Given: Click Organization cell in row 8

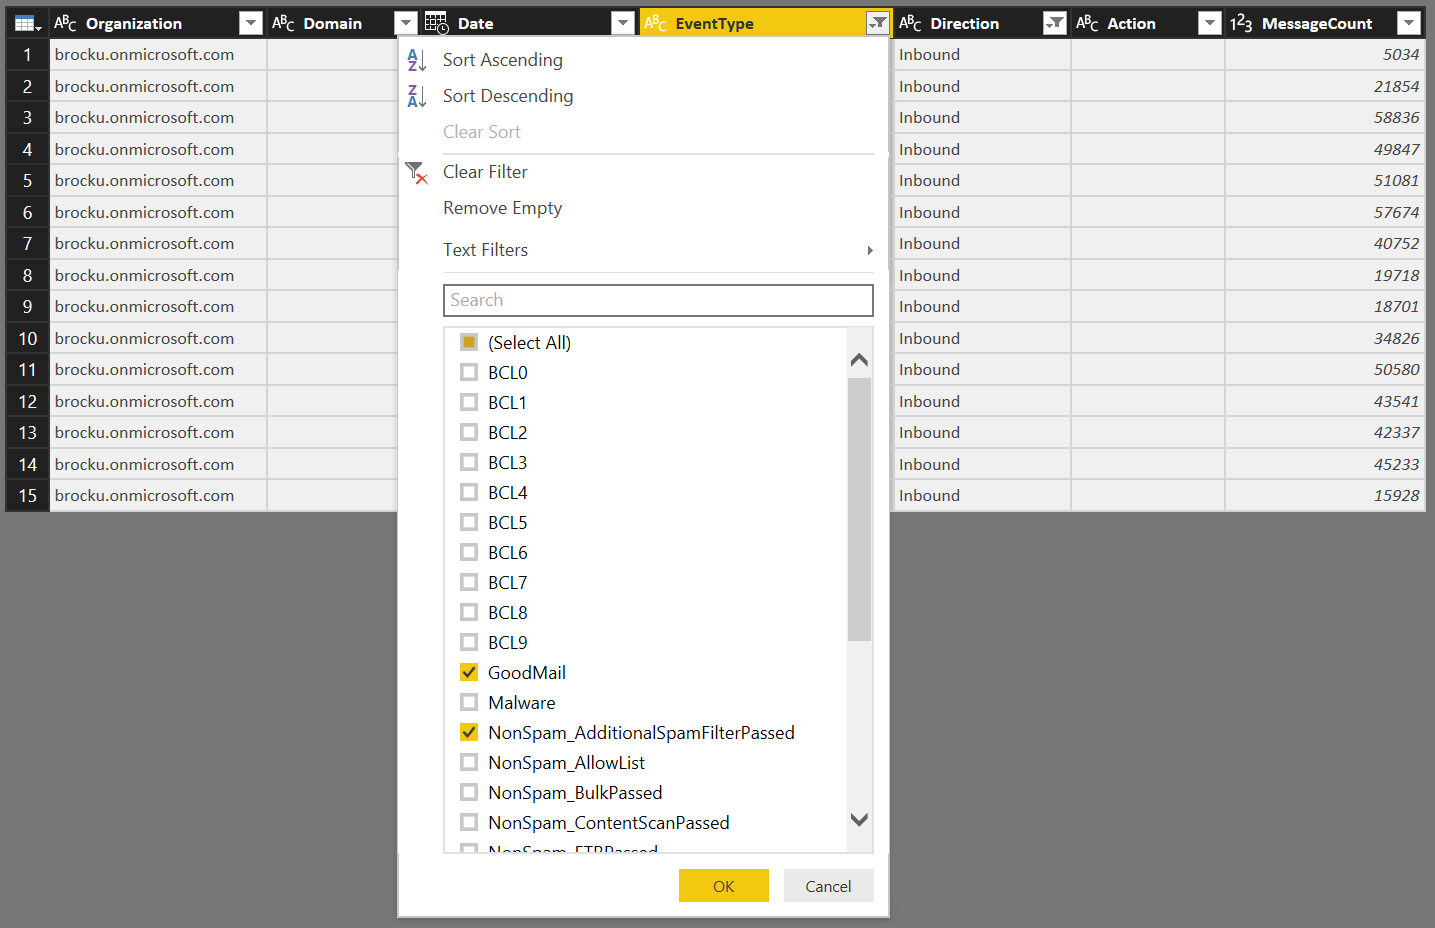Looking at the screenshot, I should click(158, 275).
